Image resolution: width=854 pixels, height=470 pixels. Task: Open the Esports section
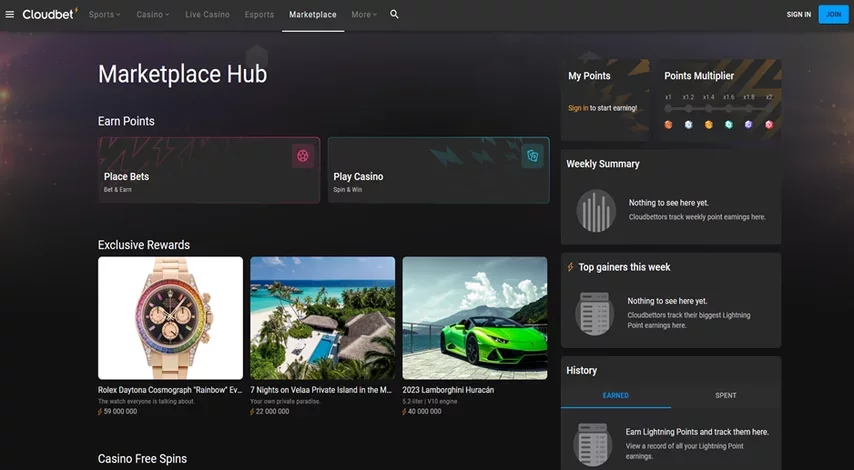pos(259,15)
